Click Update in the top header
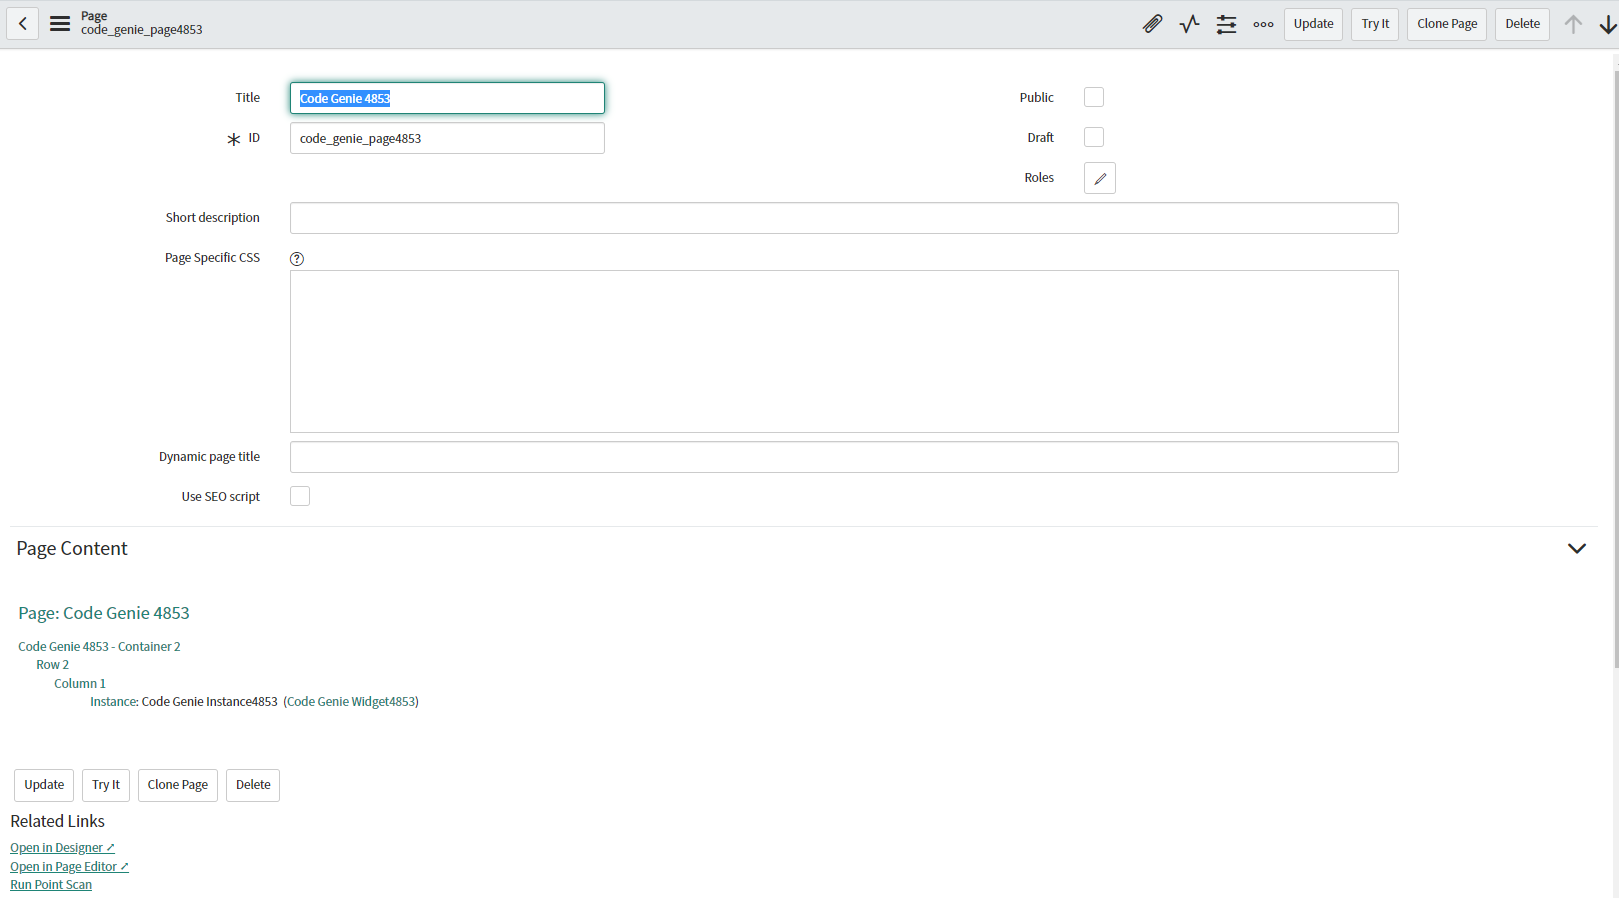Screen dimensions: 1619x898 [1313, 24]
